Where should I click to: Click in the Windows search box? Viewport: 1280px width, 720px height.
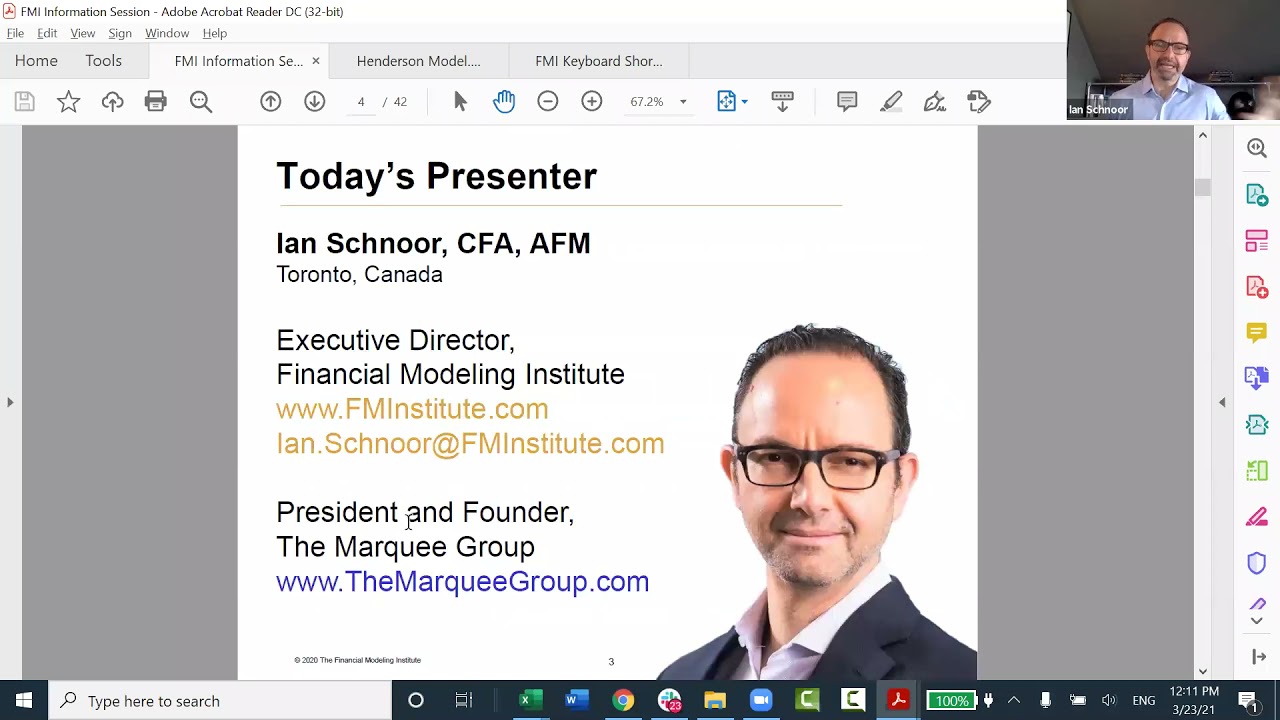[220, 701]
